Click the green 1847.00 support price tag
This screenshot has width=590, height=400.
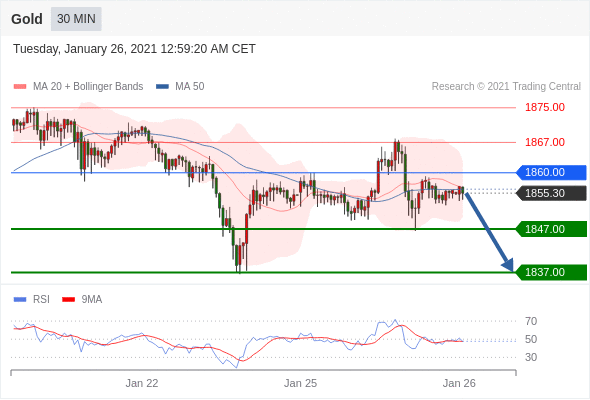(x=551, y=229)
